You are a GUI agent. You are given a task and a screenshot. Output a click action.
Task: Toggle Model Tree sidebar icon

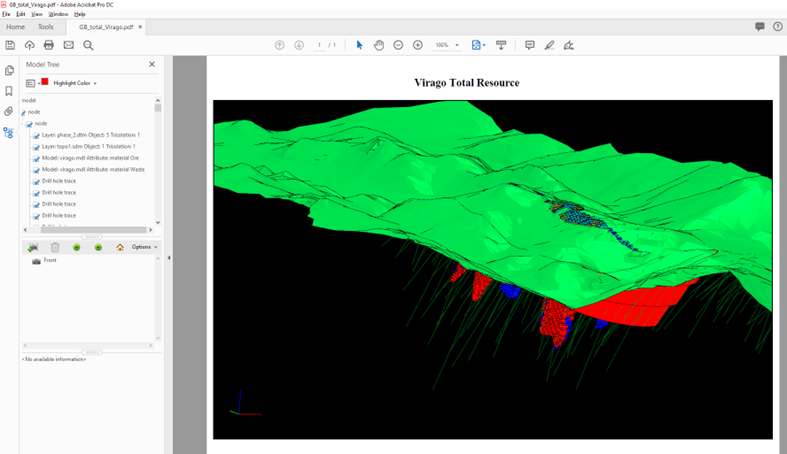(x=9, y=132)
